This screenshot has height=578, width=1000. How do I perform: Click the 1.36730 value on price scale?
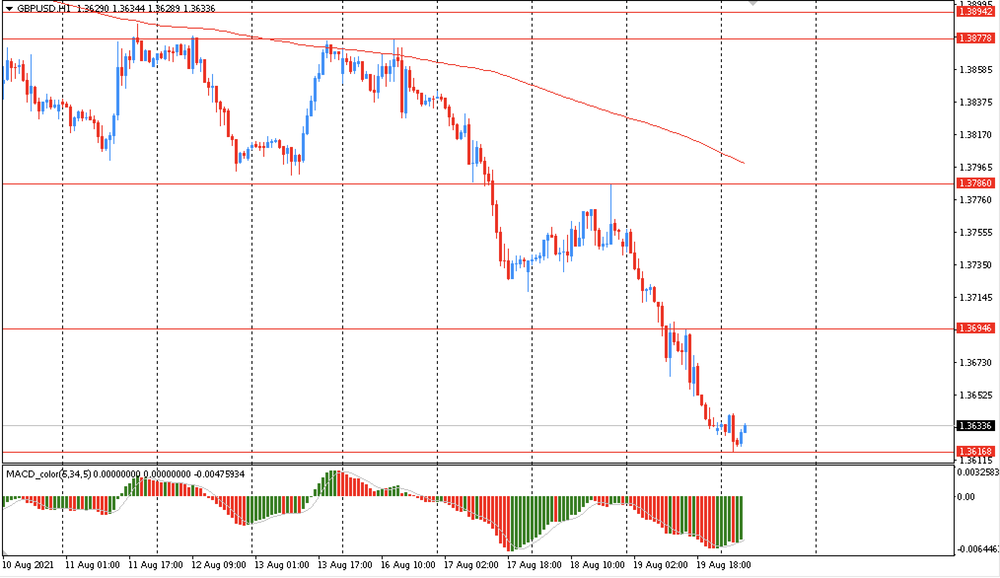click(x=976, y=362)
